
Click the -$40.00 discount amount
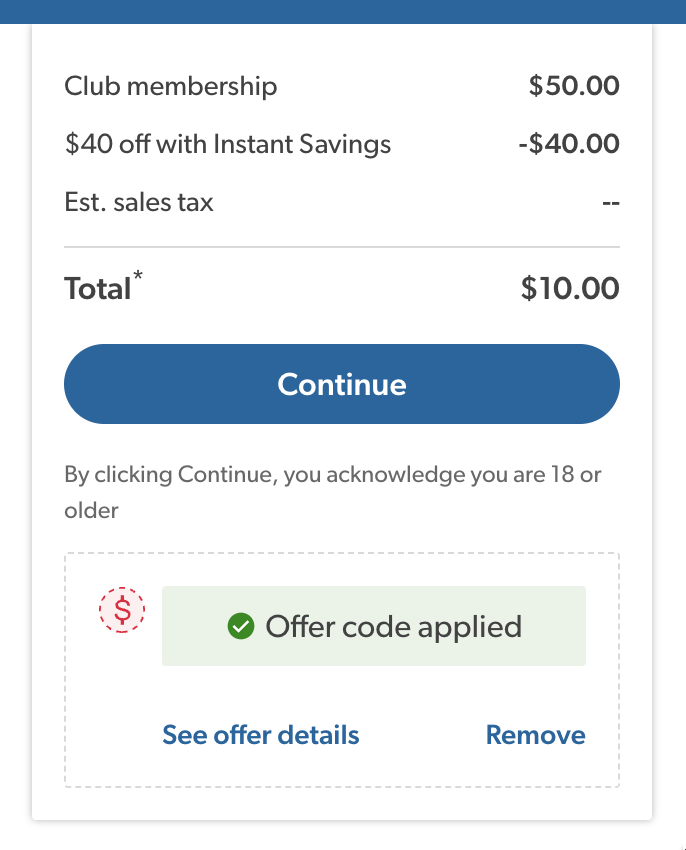569,144
